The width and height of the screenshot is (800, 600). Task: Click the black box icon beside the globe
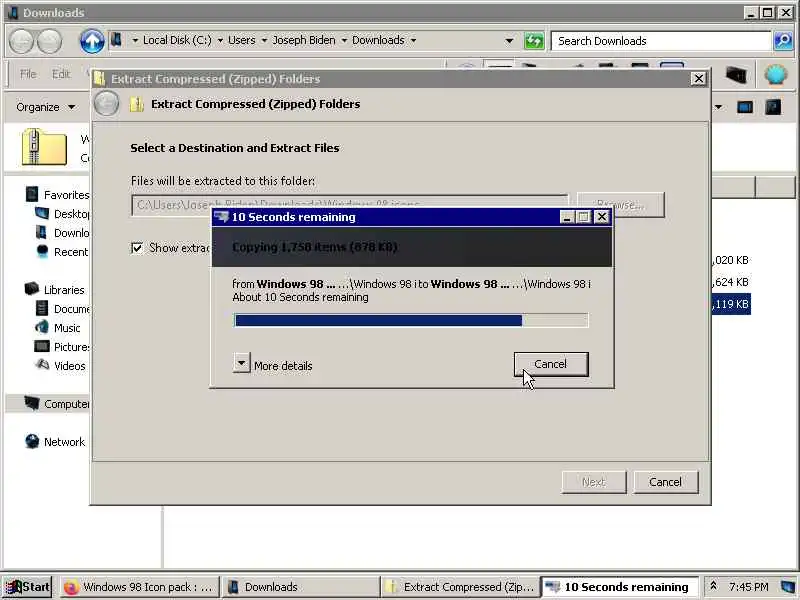[736, 76]
